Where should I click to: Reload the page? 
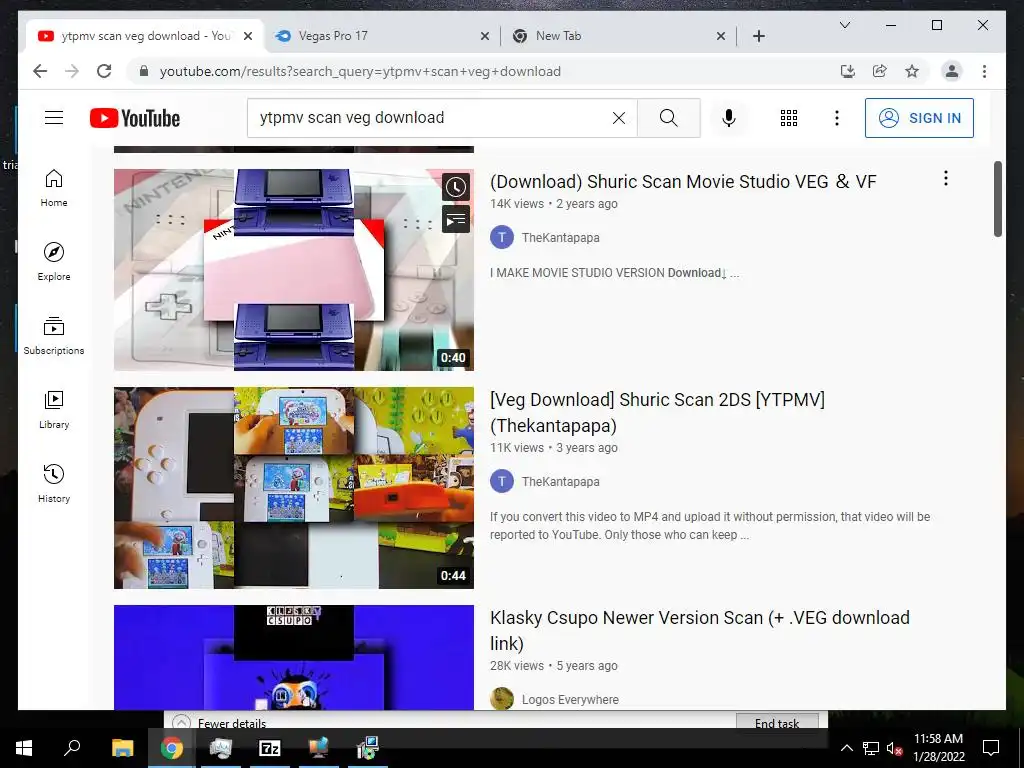(104, 71)
